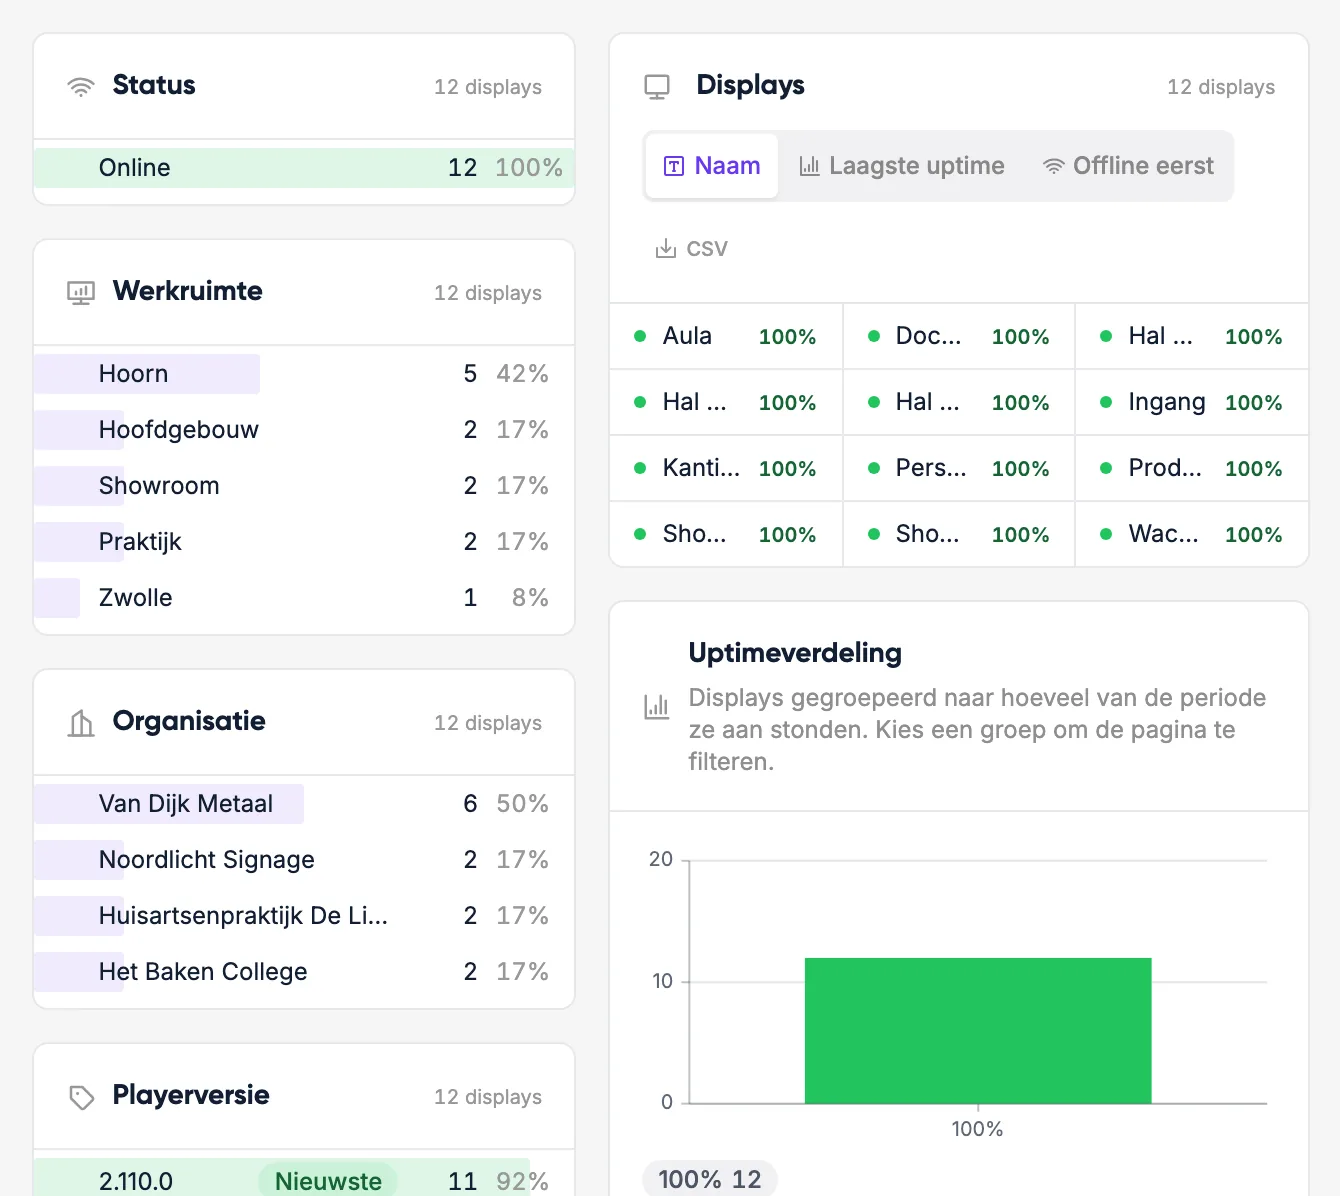
Task: Click the CSV download arrow icon
Action: pos(665,248)
